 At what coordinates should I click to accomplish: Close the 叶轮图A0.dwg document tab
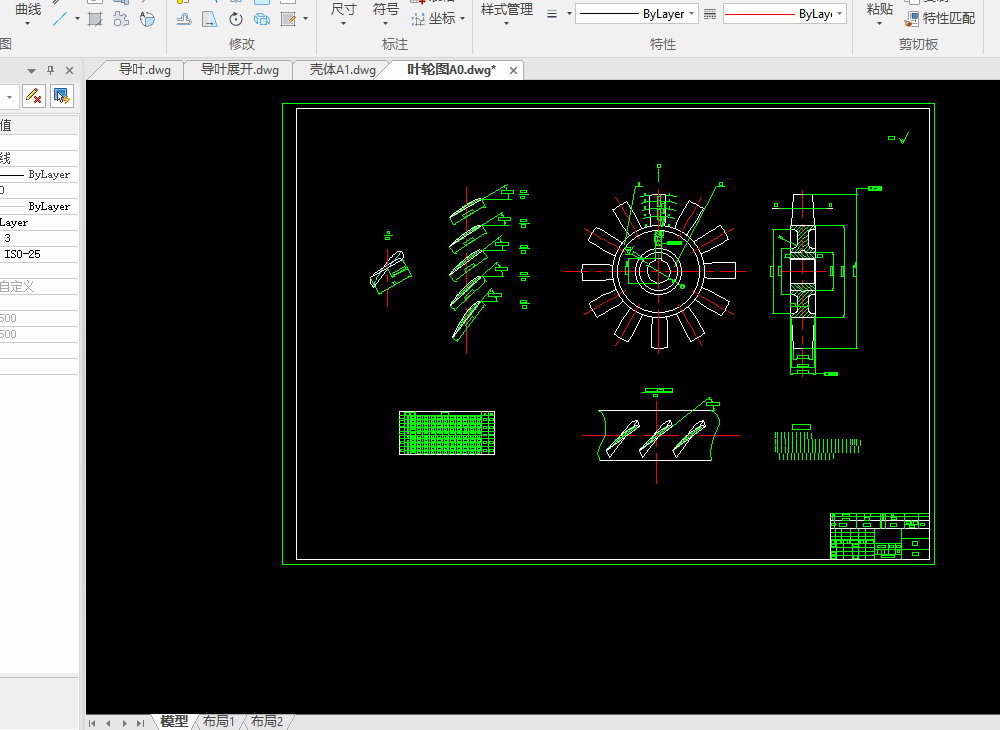(x=513, y=71)
